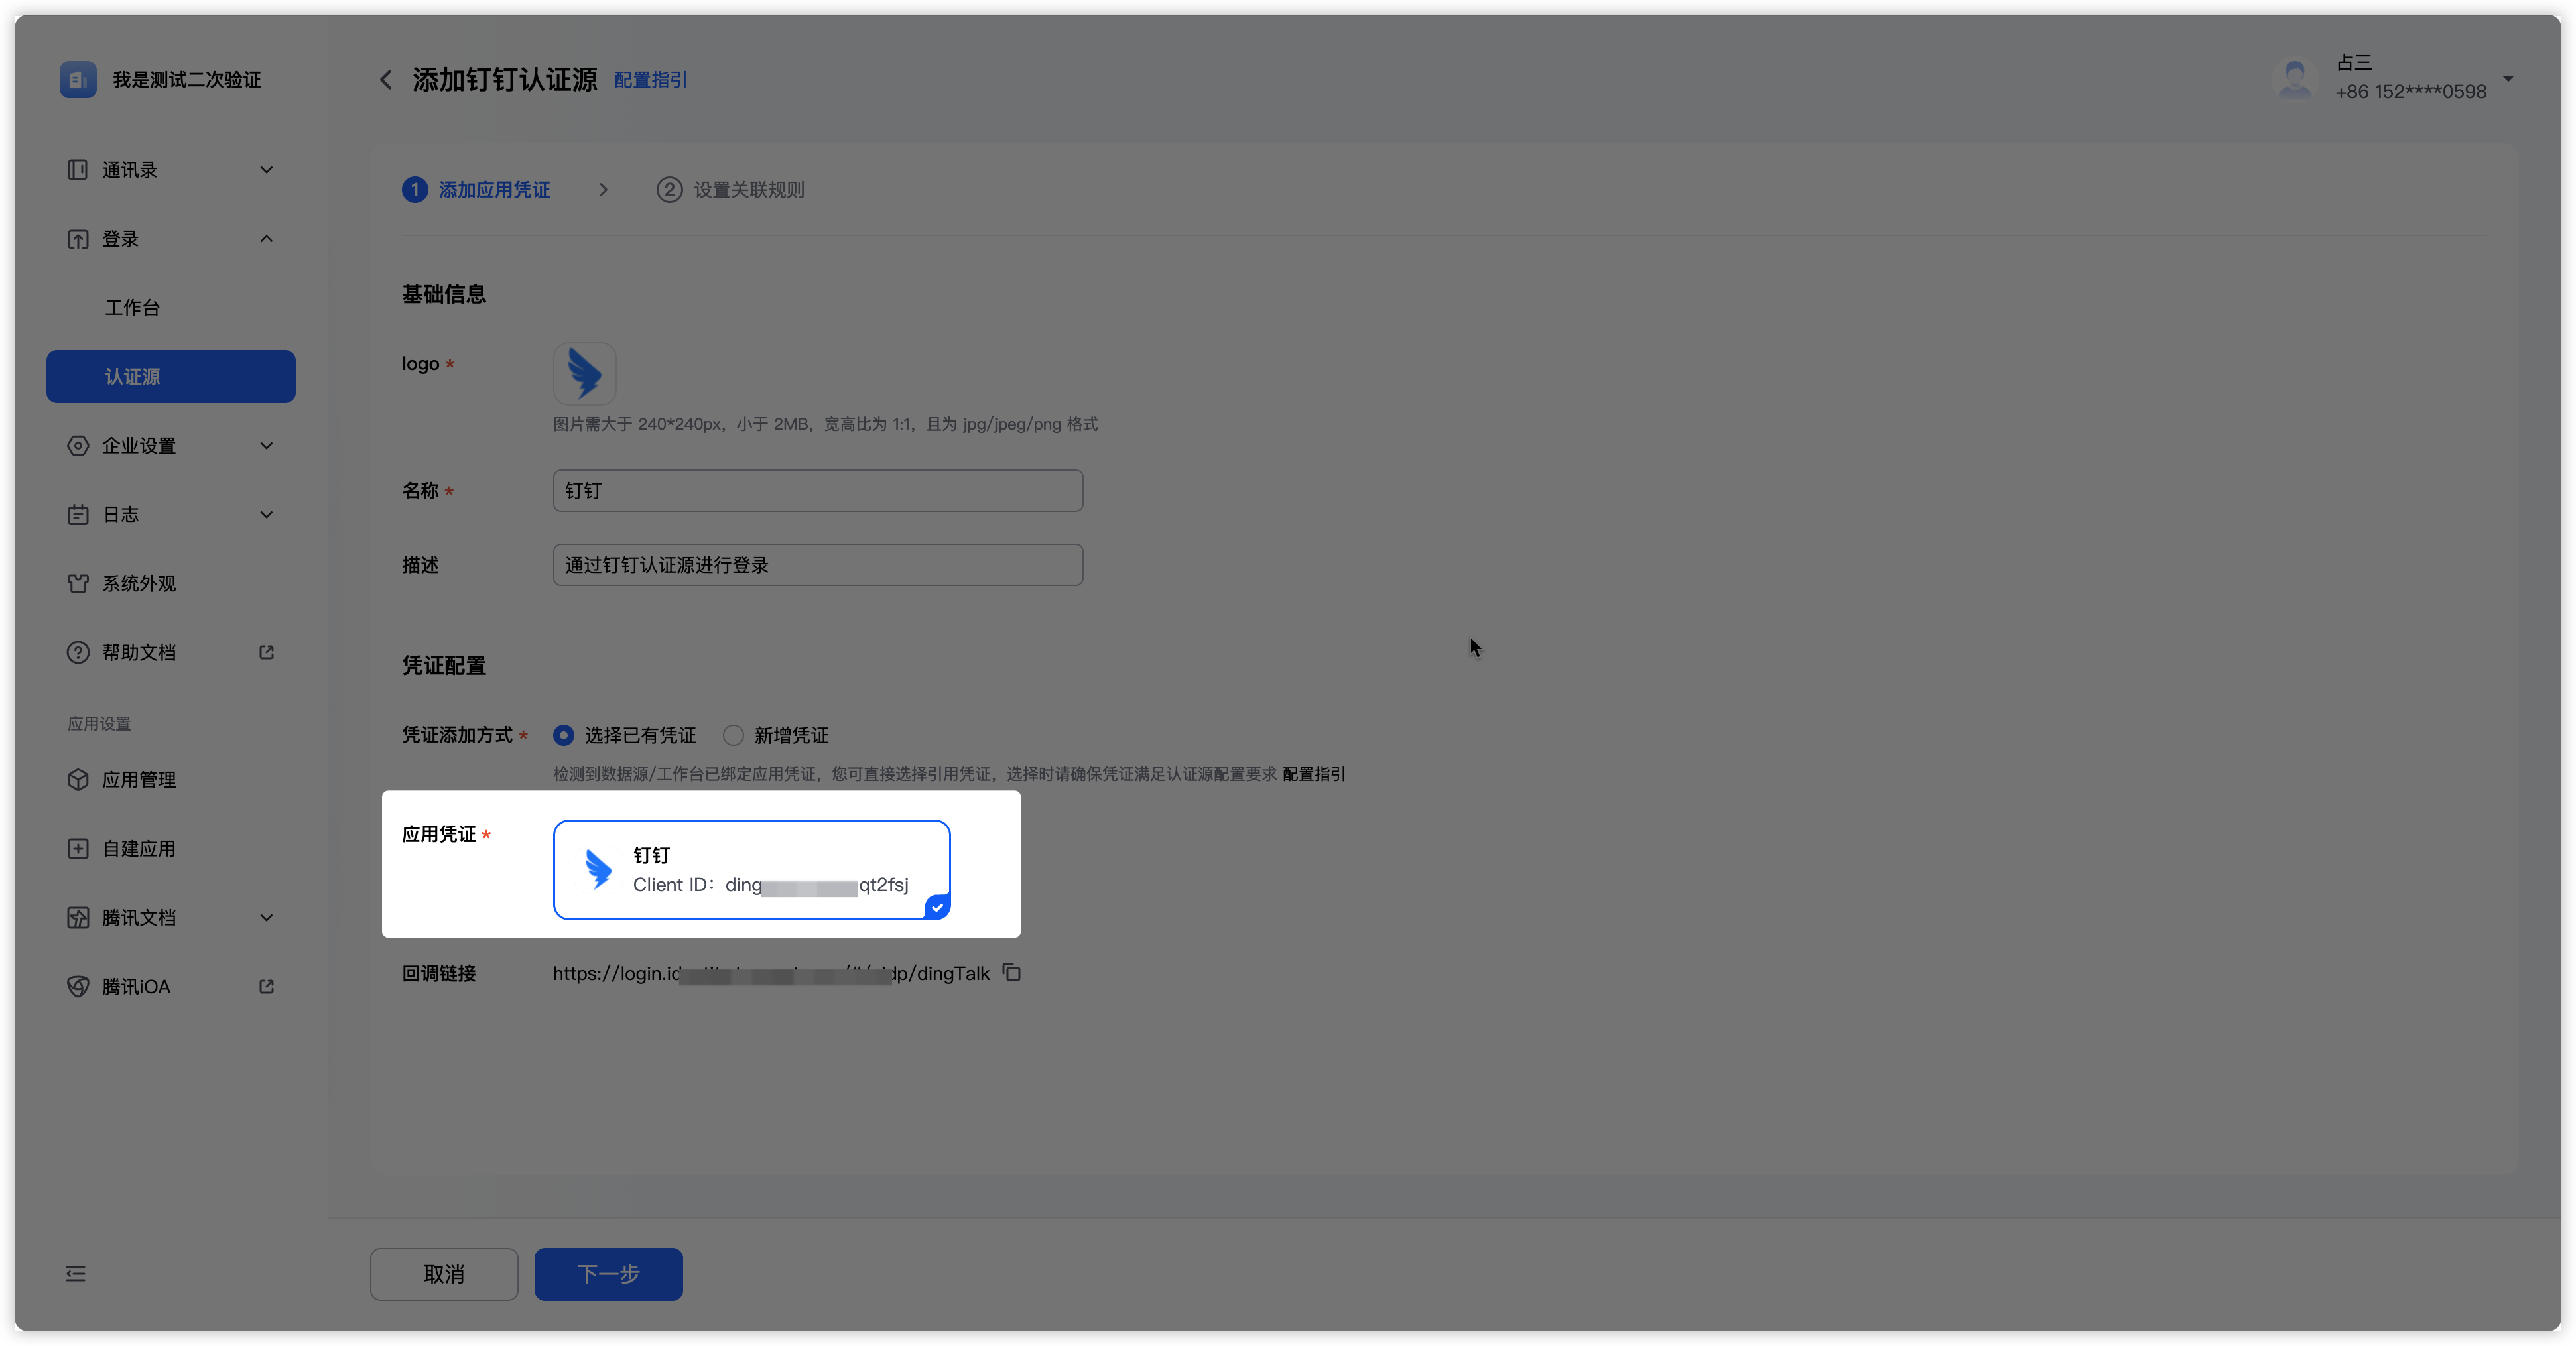Expand the 通讯录 sidebar section
Image resolution: width=2576 pixels, height=1346 pixels.
click(x=266, y=170)
